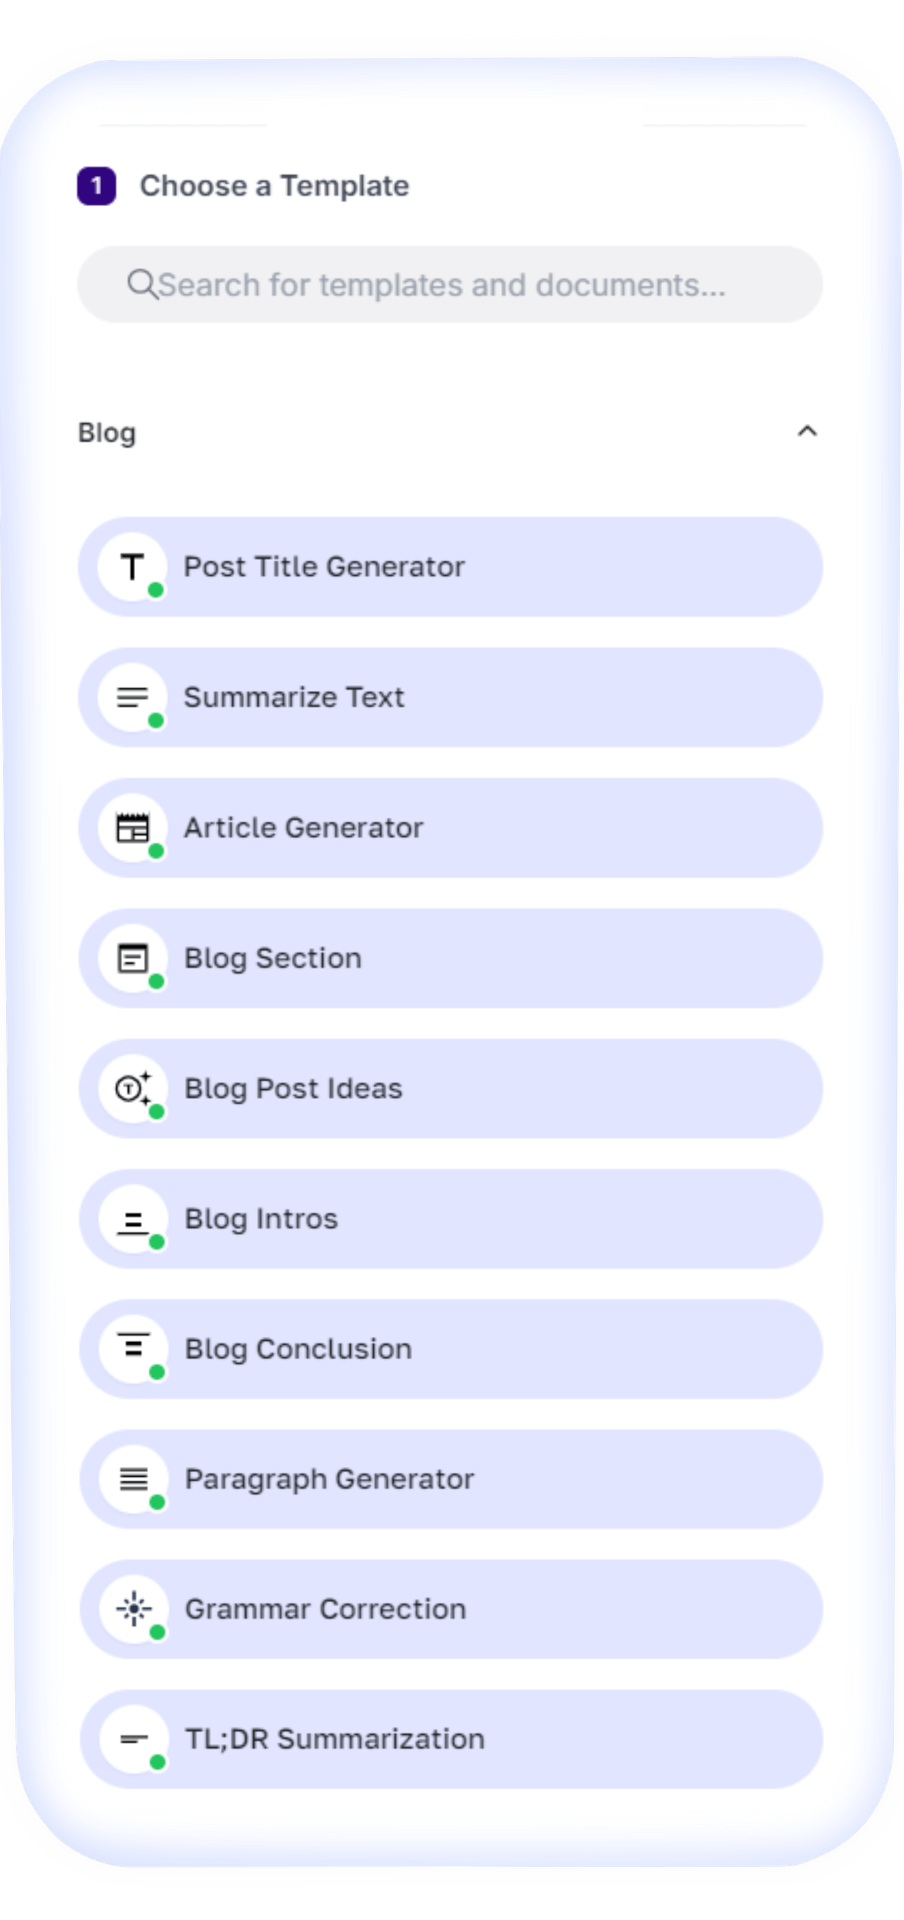The width and height of the screenshot is (904, 1920).
Task: Collapse the Blog section chevron
Action: (807, 432)
